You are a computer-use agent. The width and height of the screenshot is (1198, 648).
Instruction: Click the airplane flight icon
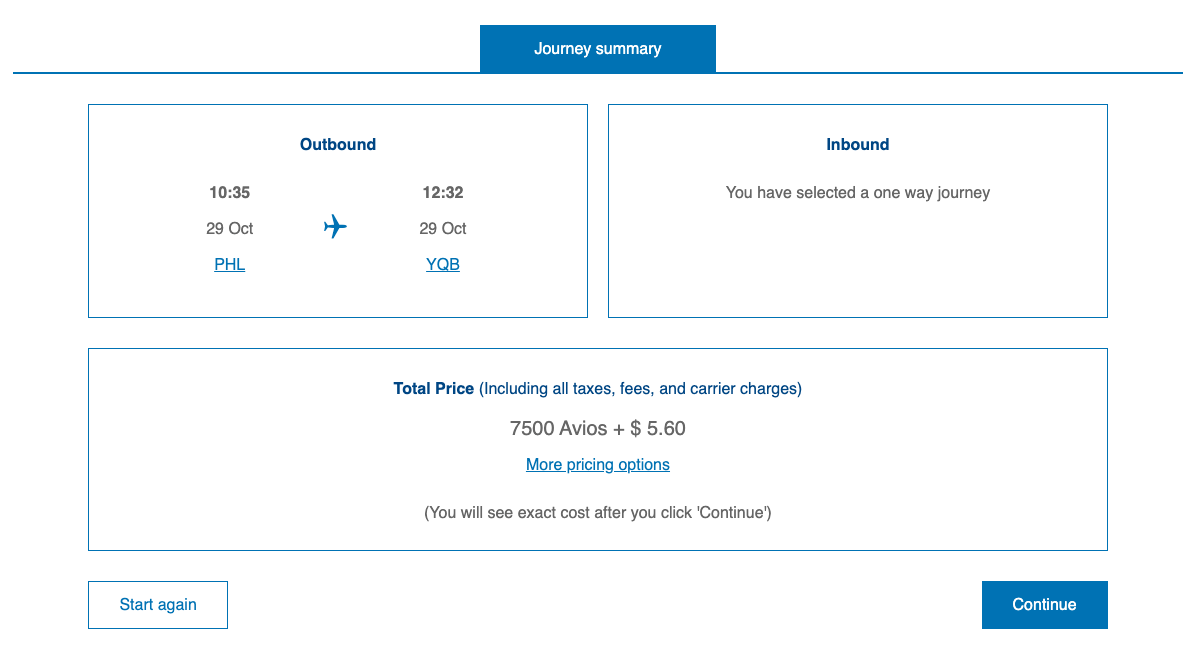[334, 227]
